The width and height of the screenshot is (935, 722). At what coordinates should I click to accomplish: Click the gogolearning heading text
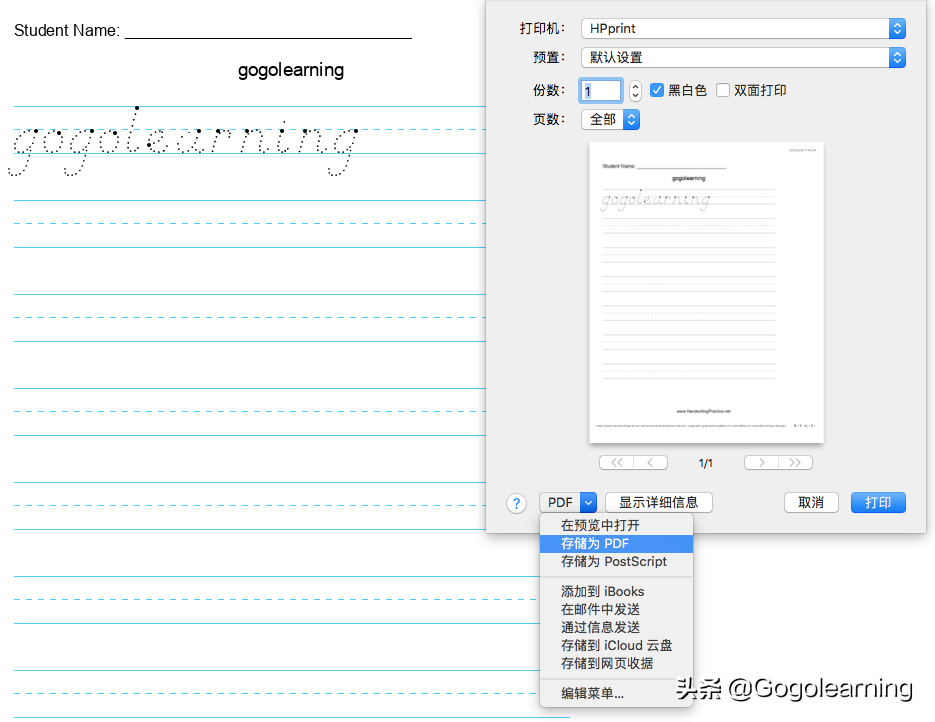tap(291, 70)
